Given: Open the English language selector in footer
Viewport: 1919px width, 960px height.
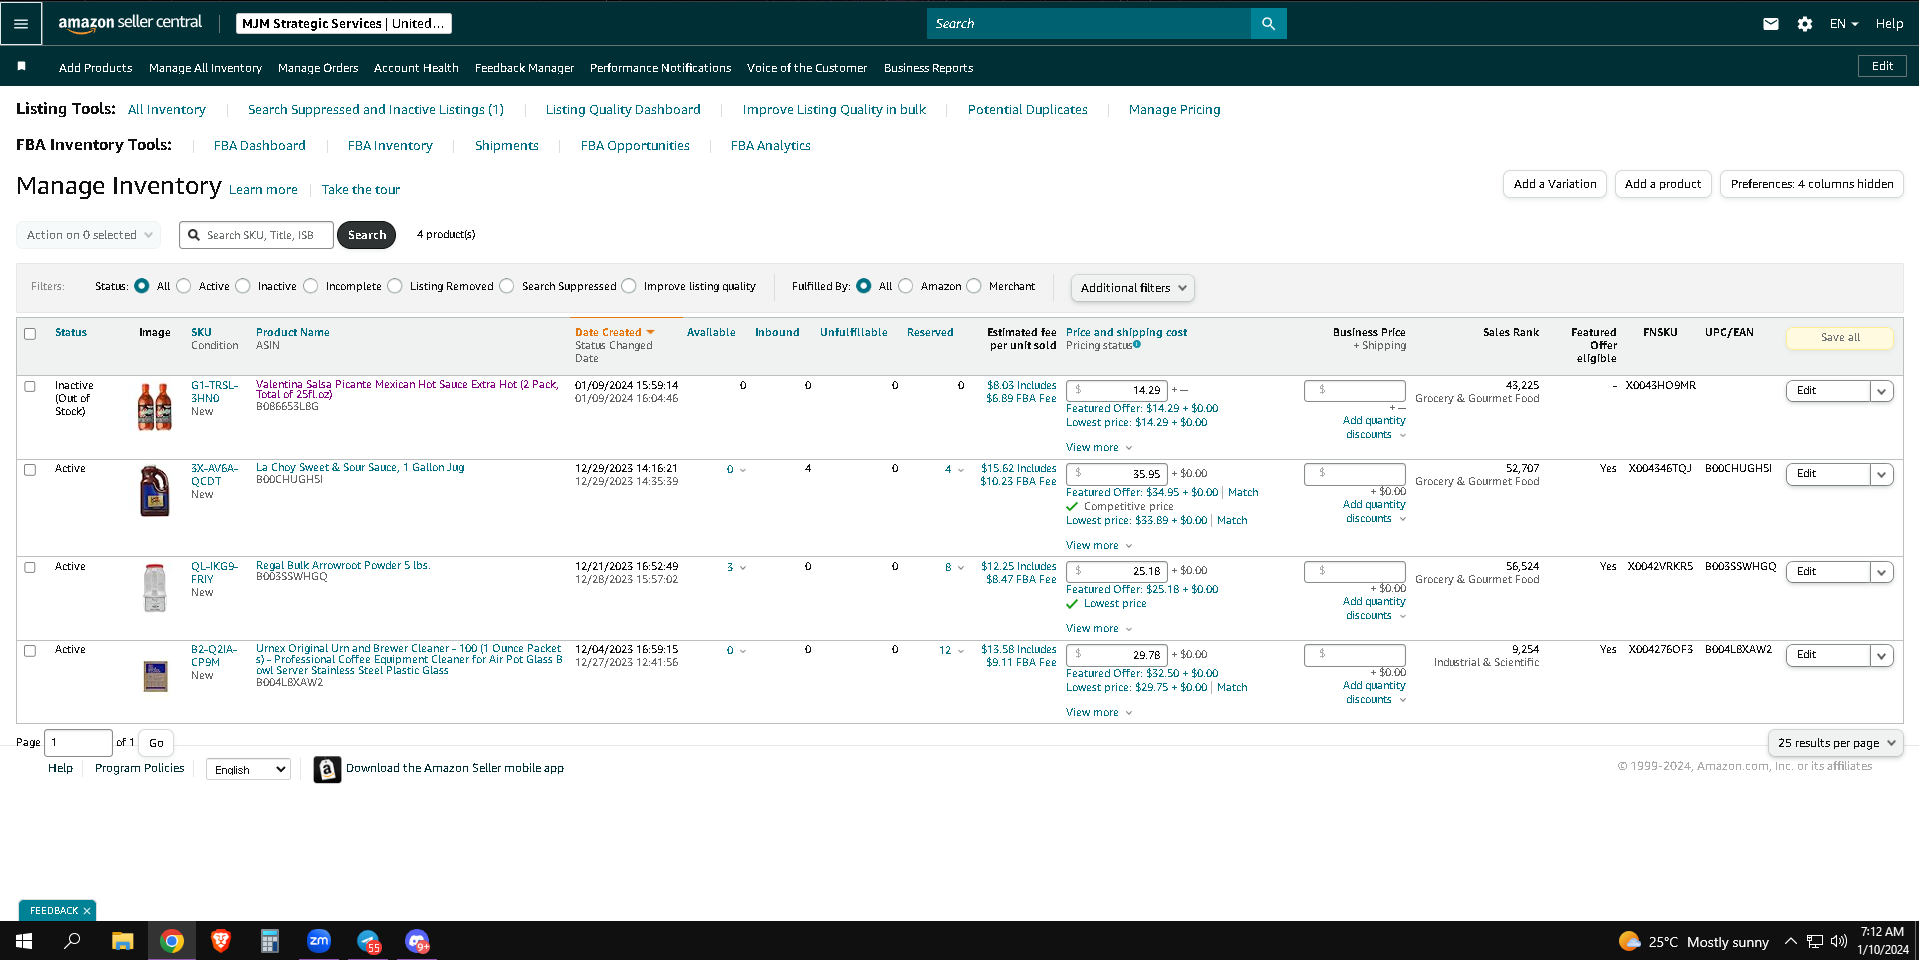Looking at the screenshot, I should [x=249, y=769].
